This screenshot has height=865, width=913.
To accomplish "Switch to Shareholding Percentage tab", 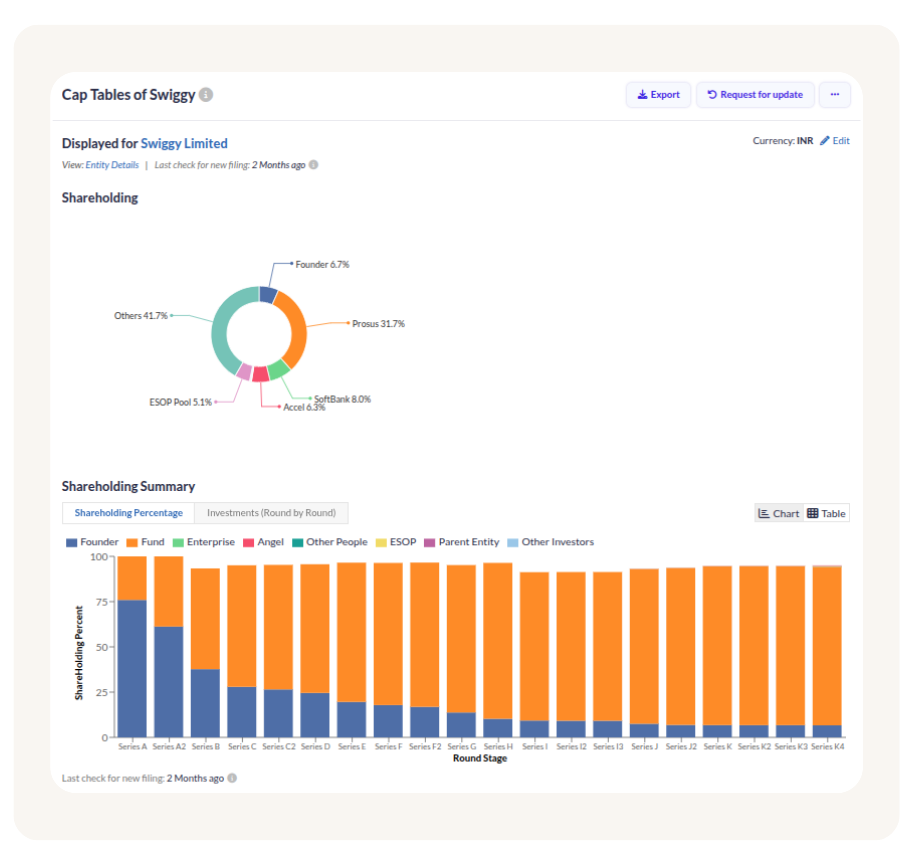I will 128,513.
